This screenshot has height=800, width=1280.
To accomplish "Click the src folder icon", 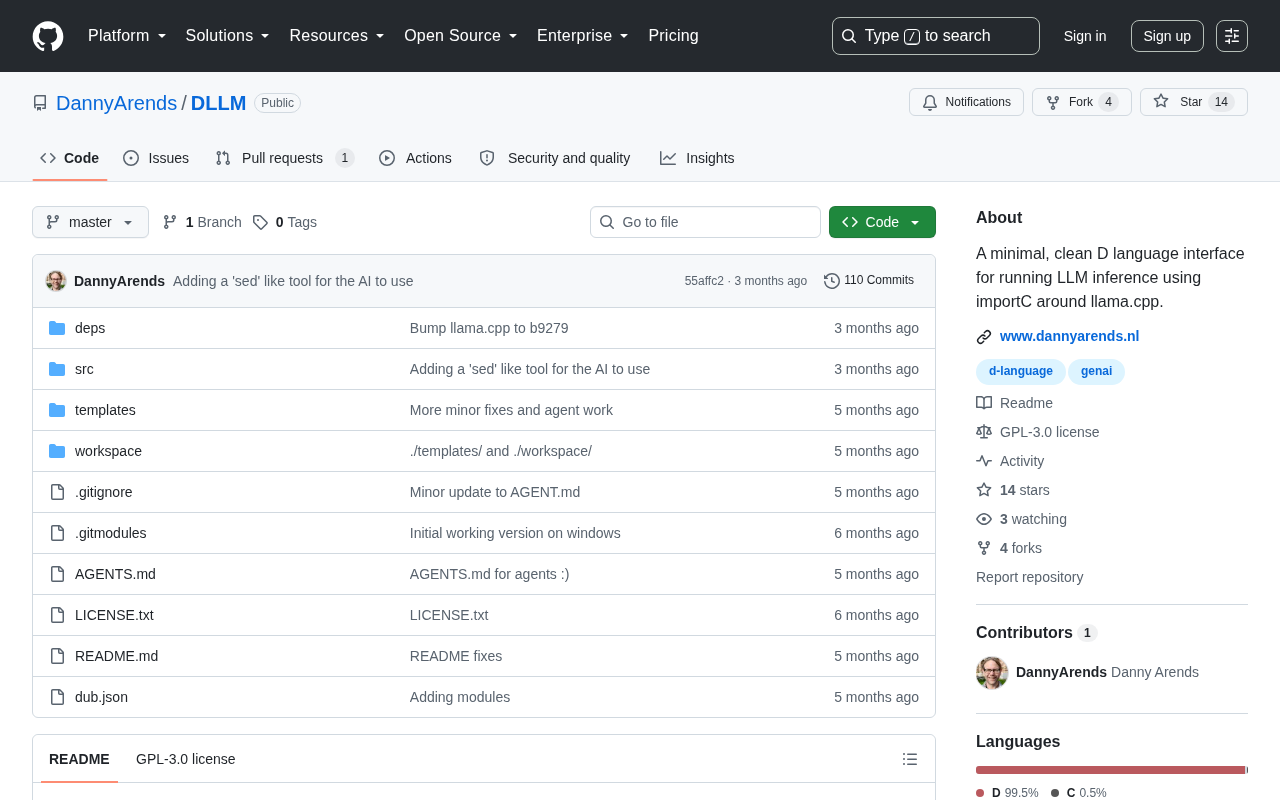I will coord(57,369).
